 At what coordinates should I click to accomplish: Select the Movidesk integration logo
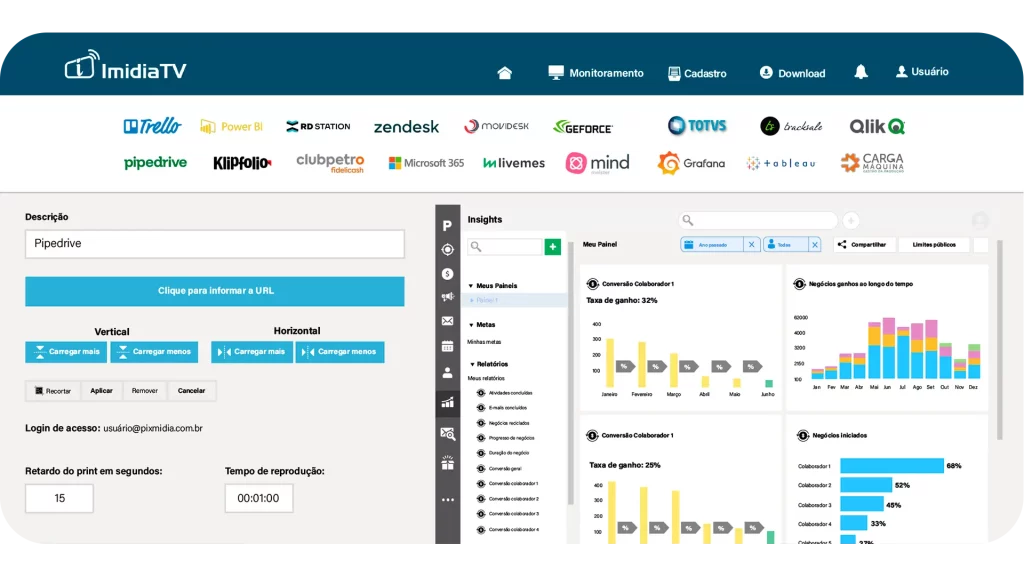496,126
